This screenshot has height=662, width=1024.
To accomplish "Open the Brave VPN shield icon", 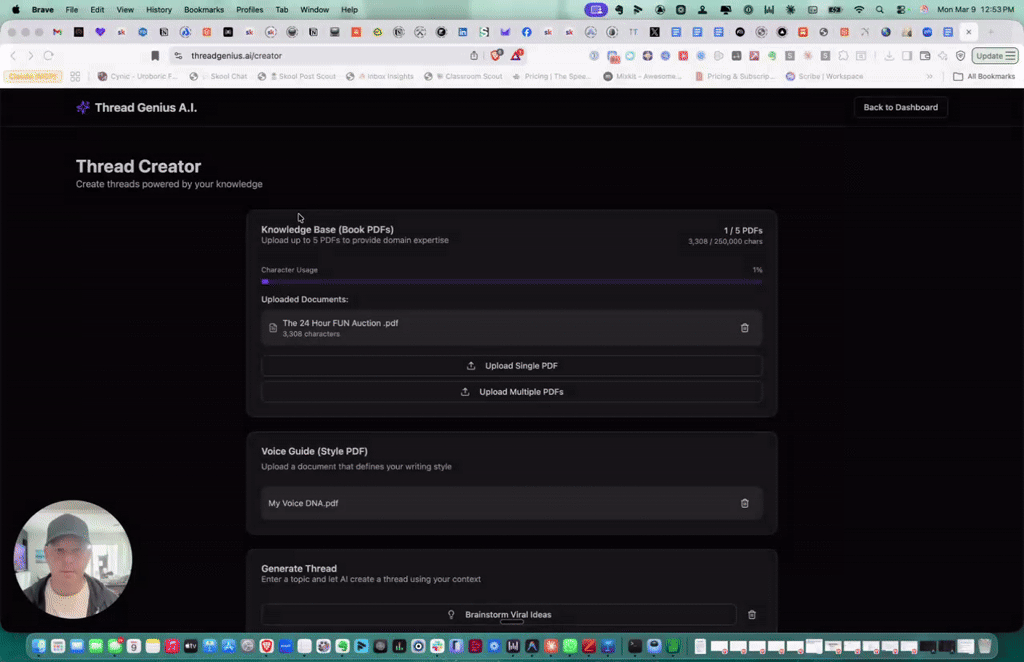I will (960, 55).
